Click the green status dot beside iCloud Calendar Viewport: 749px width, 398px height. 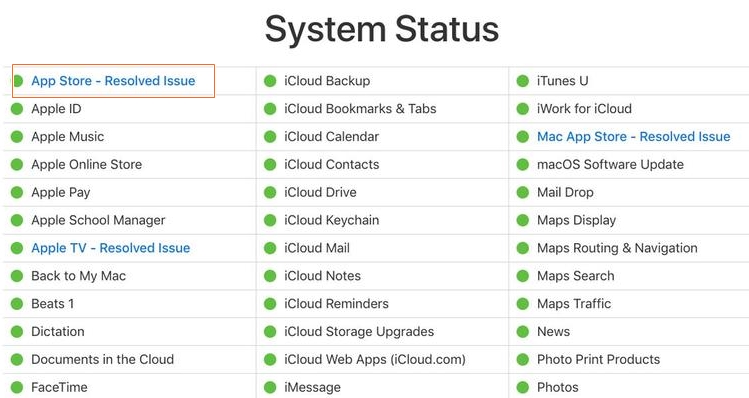[x=270, y=137]
